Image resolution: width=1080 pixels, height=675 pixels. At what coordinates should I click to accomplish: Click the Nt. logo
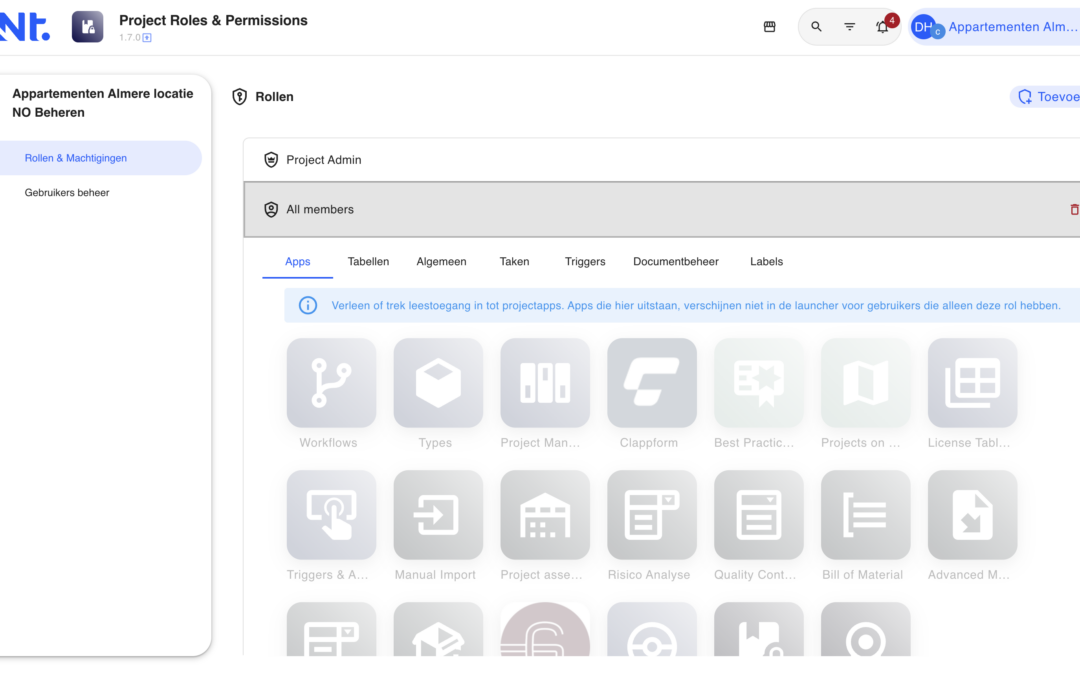pos(25,27)
